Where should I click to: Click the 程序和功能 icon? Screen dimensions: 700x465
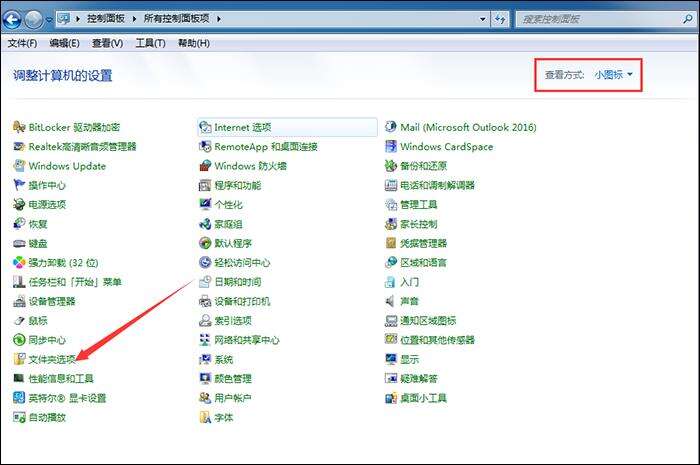point(205,185)
